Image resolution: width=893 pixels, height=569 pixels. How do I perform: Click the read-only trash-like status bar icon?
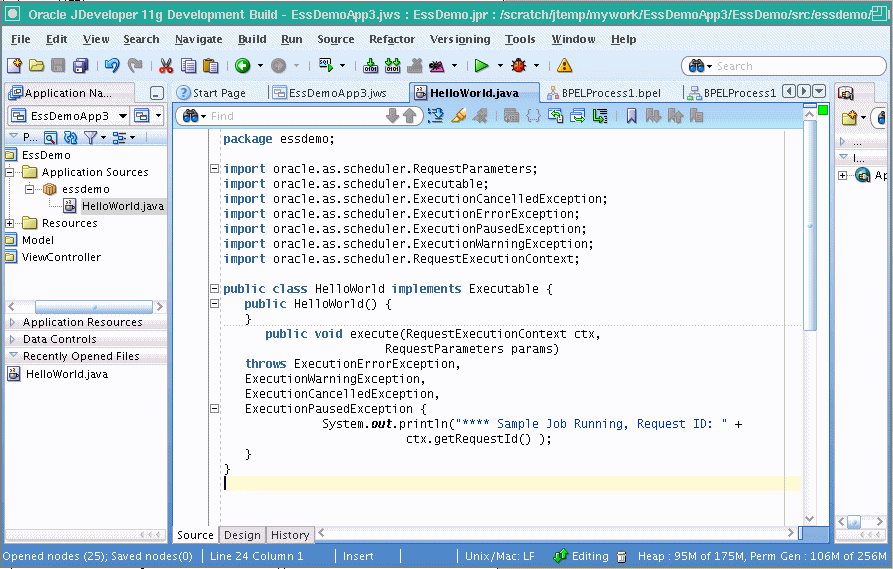click(x=622, y=556)
